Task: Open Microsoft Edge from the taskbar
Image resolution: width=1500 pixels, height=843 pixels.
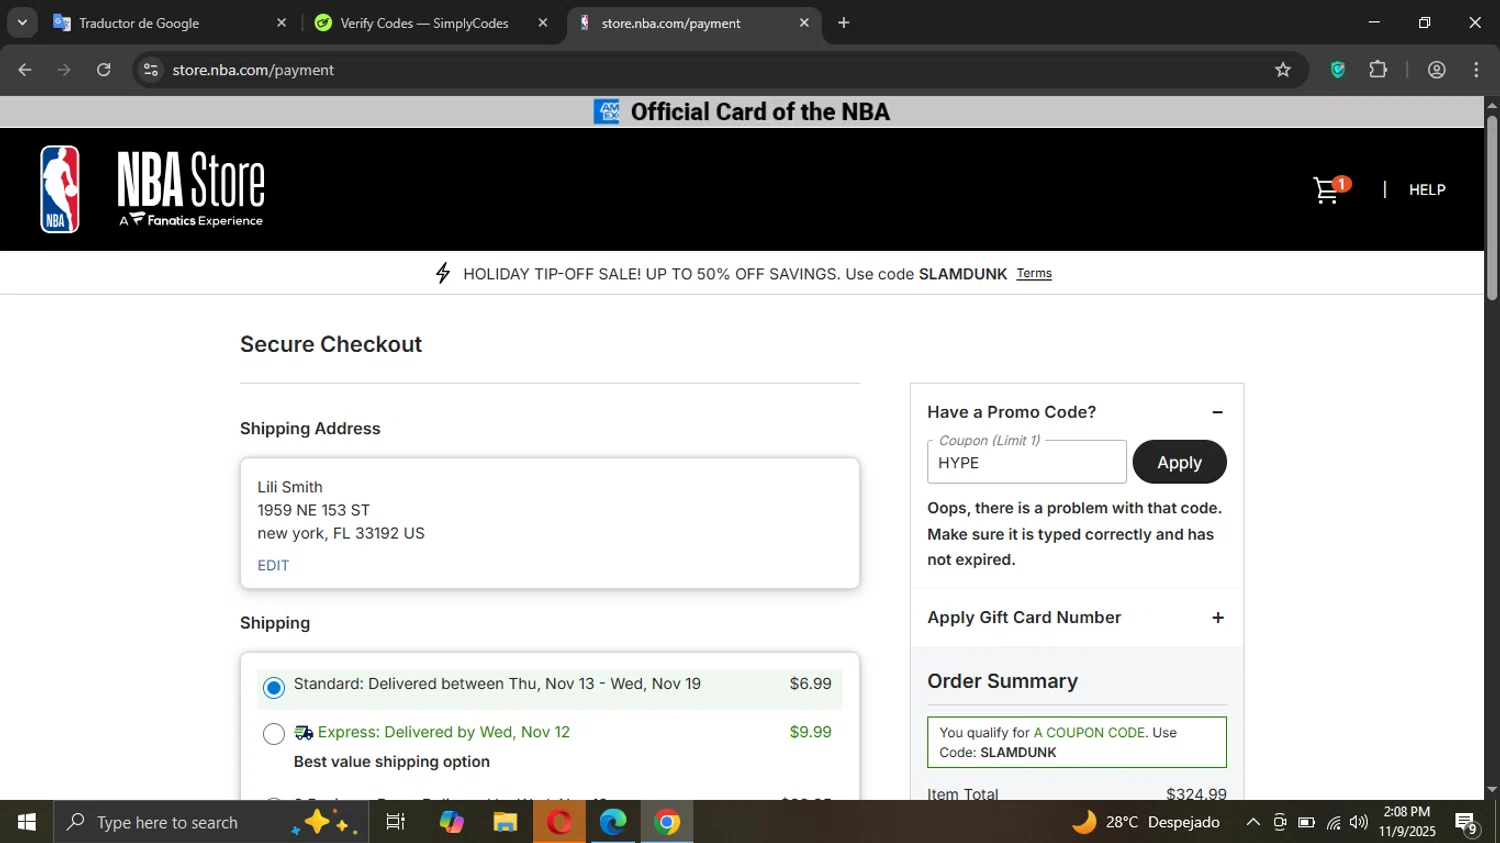Action: coord(613,822)
